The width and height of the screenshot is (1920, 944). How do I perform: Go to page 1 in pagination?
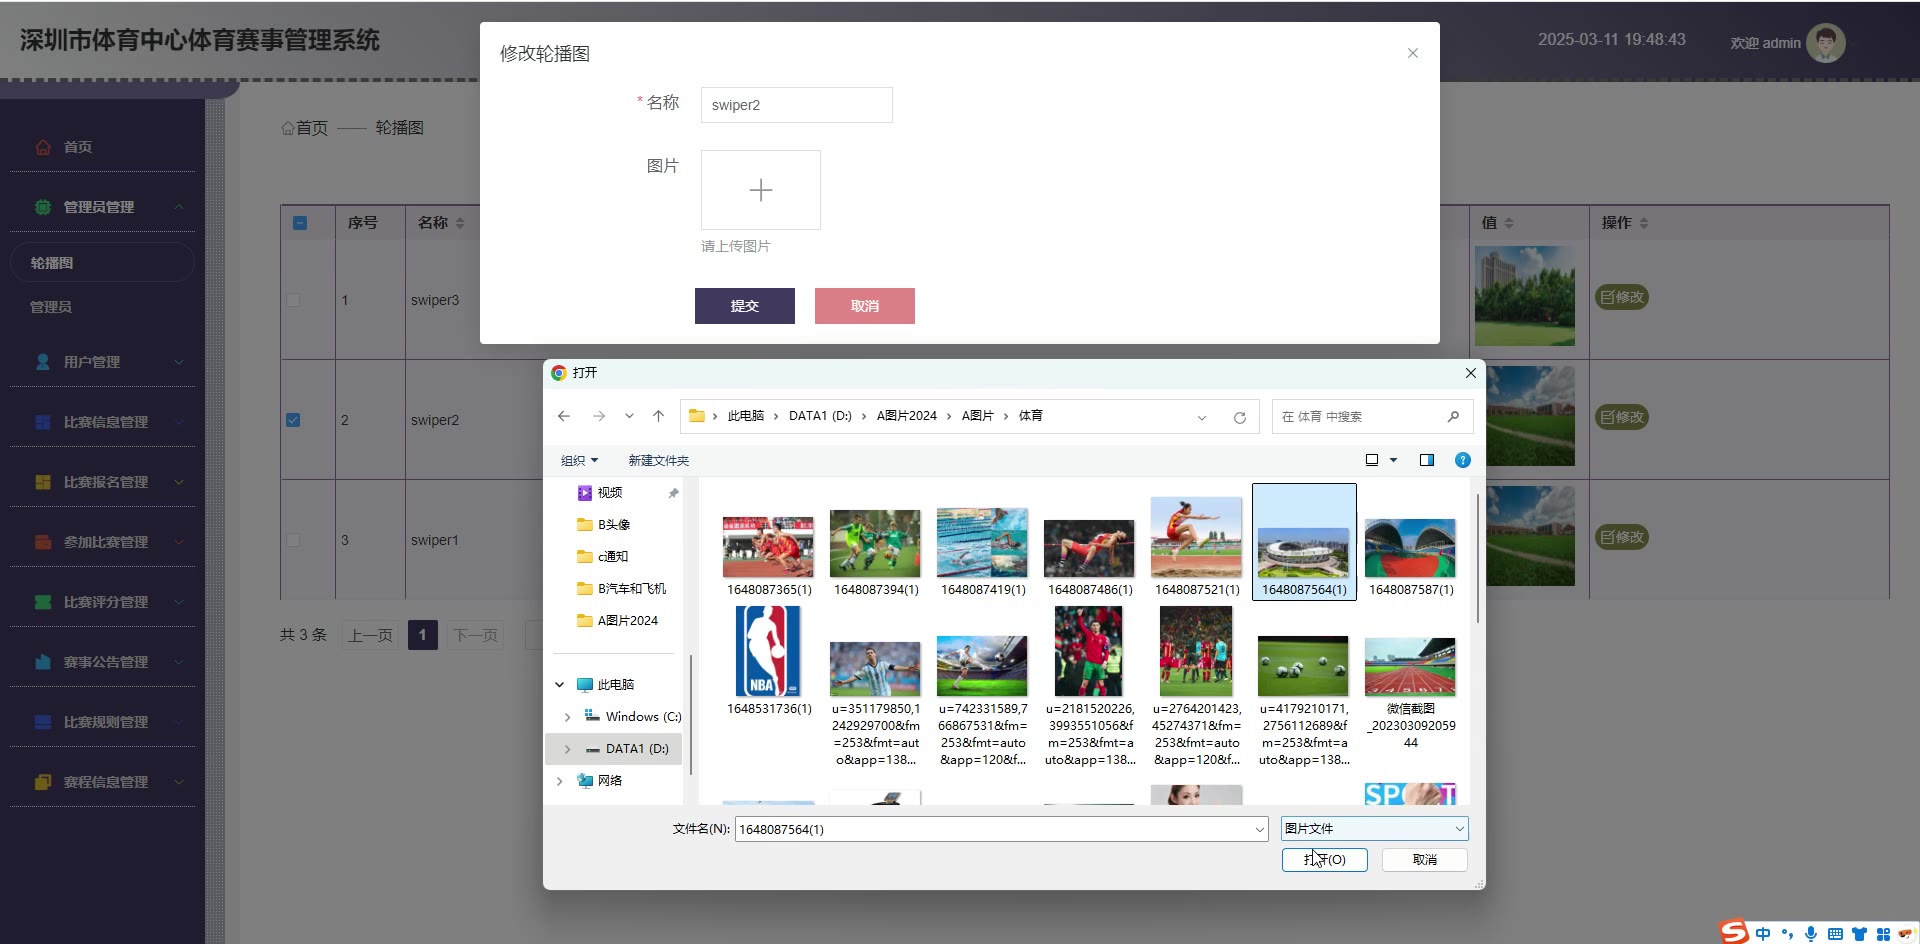pyautogui.click(x=423, y=635)
